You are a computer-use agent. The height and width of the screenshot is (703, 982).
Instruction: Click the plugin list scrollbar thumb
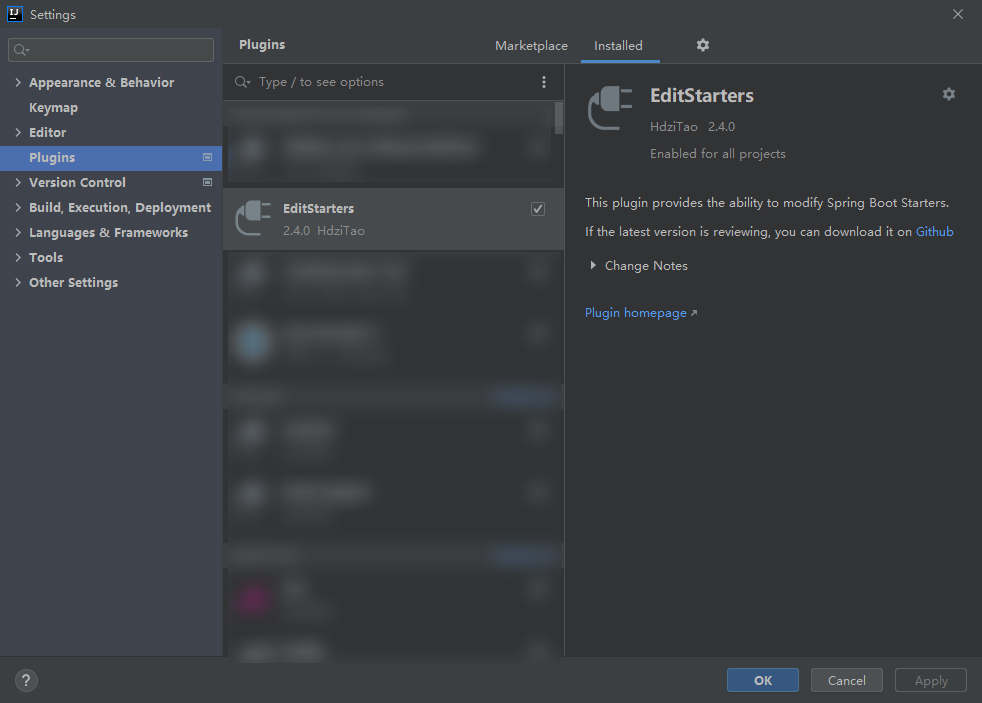point(559,118)
